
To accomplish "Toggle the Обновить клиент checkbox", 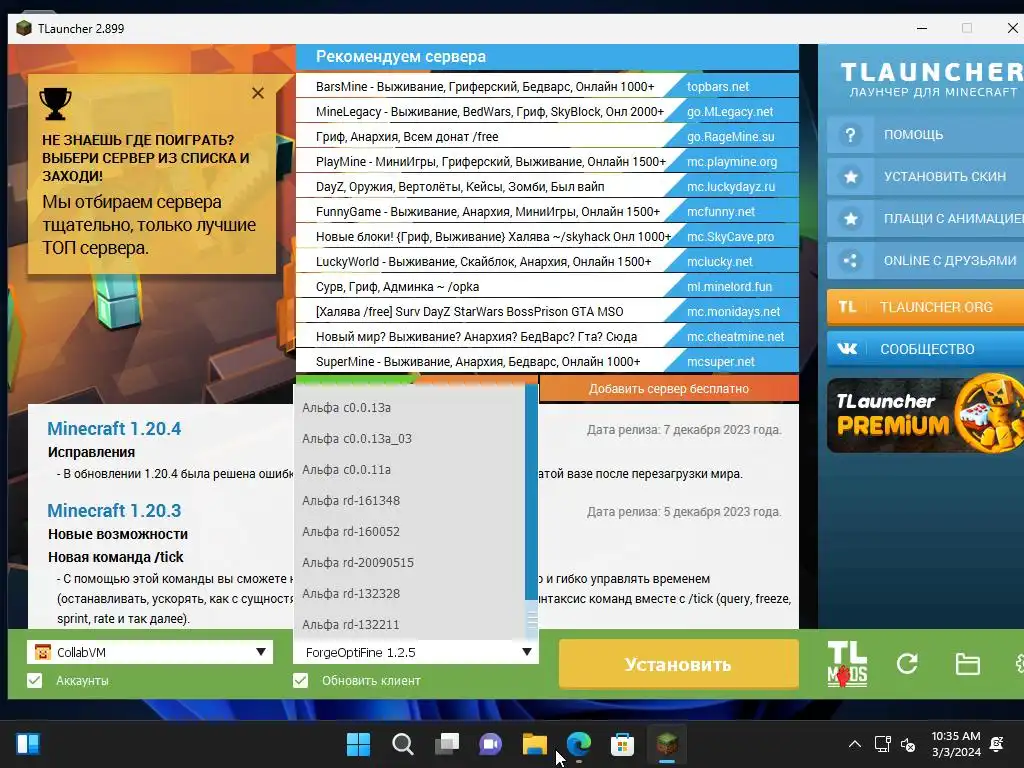I will (x=300, y=680).
